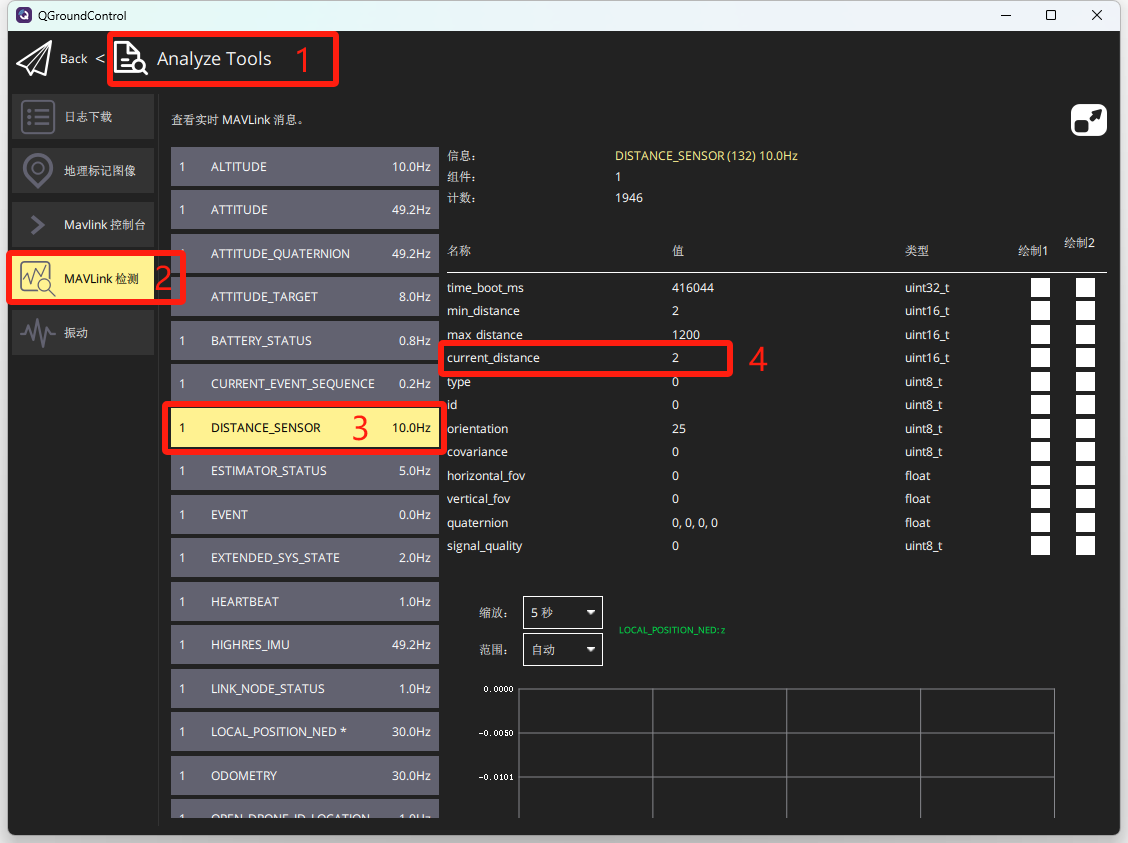Screen dimensions: 1128x843
Task: Select the ATTITUDE_TARGET message
Action: [x=304, y=297]
